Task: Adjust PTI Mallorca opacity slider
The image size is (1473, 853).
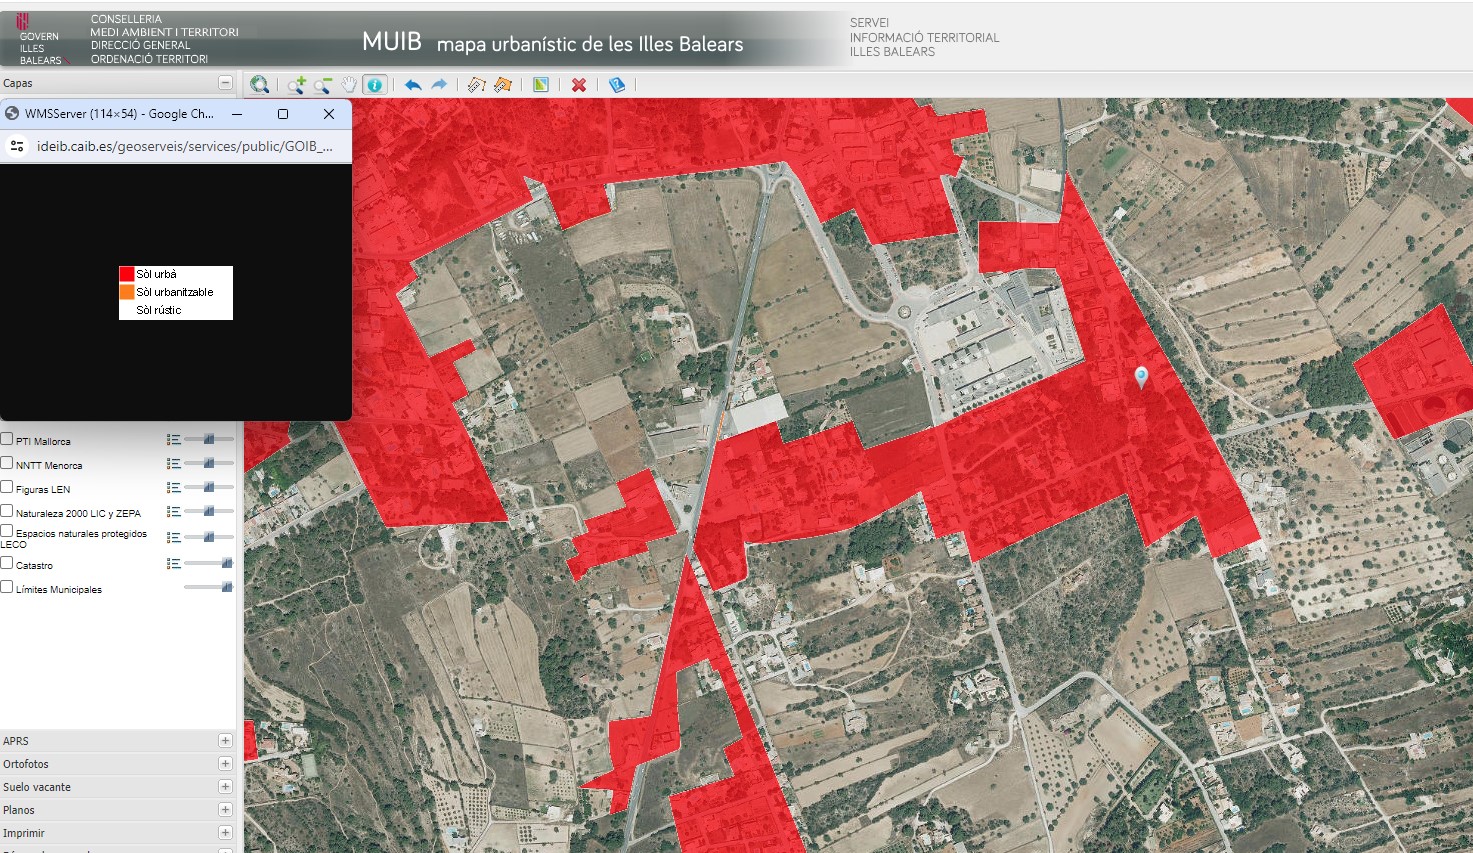Action: coord(209,439)
